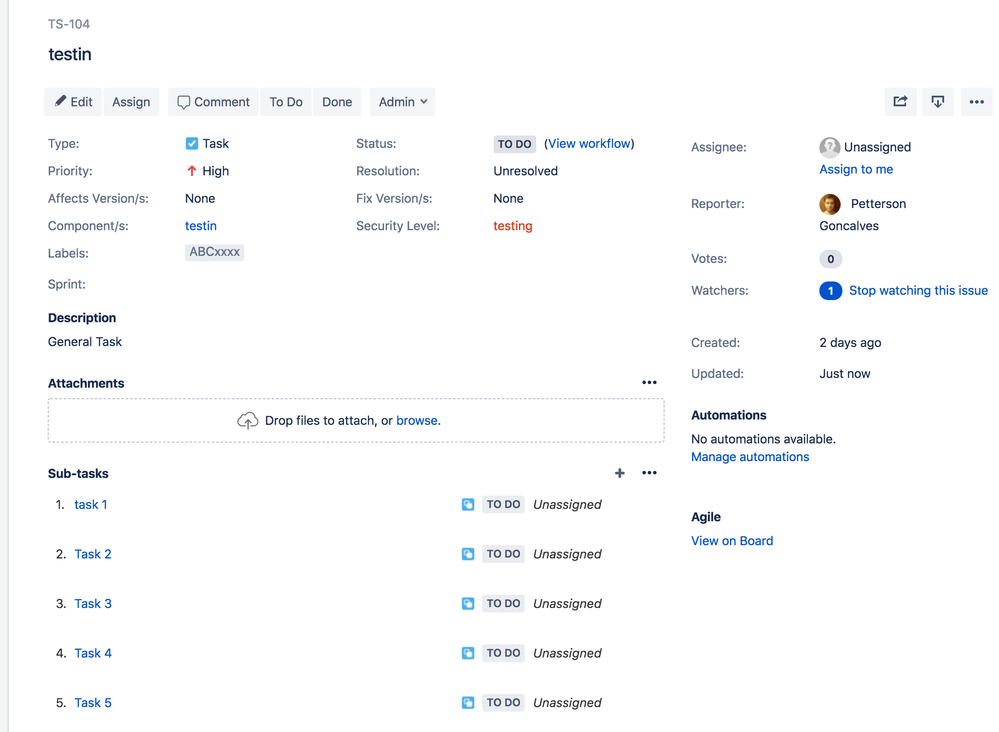The width and height of the screenshot is (999, 732).
Task: Browse for files to attach
Action: coord(417,420)
